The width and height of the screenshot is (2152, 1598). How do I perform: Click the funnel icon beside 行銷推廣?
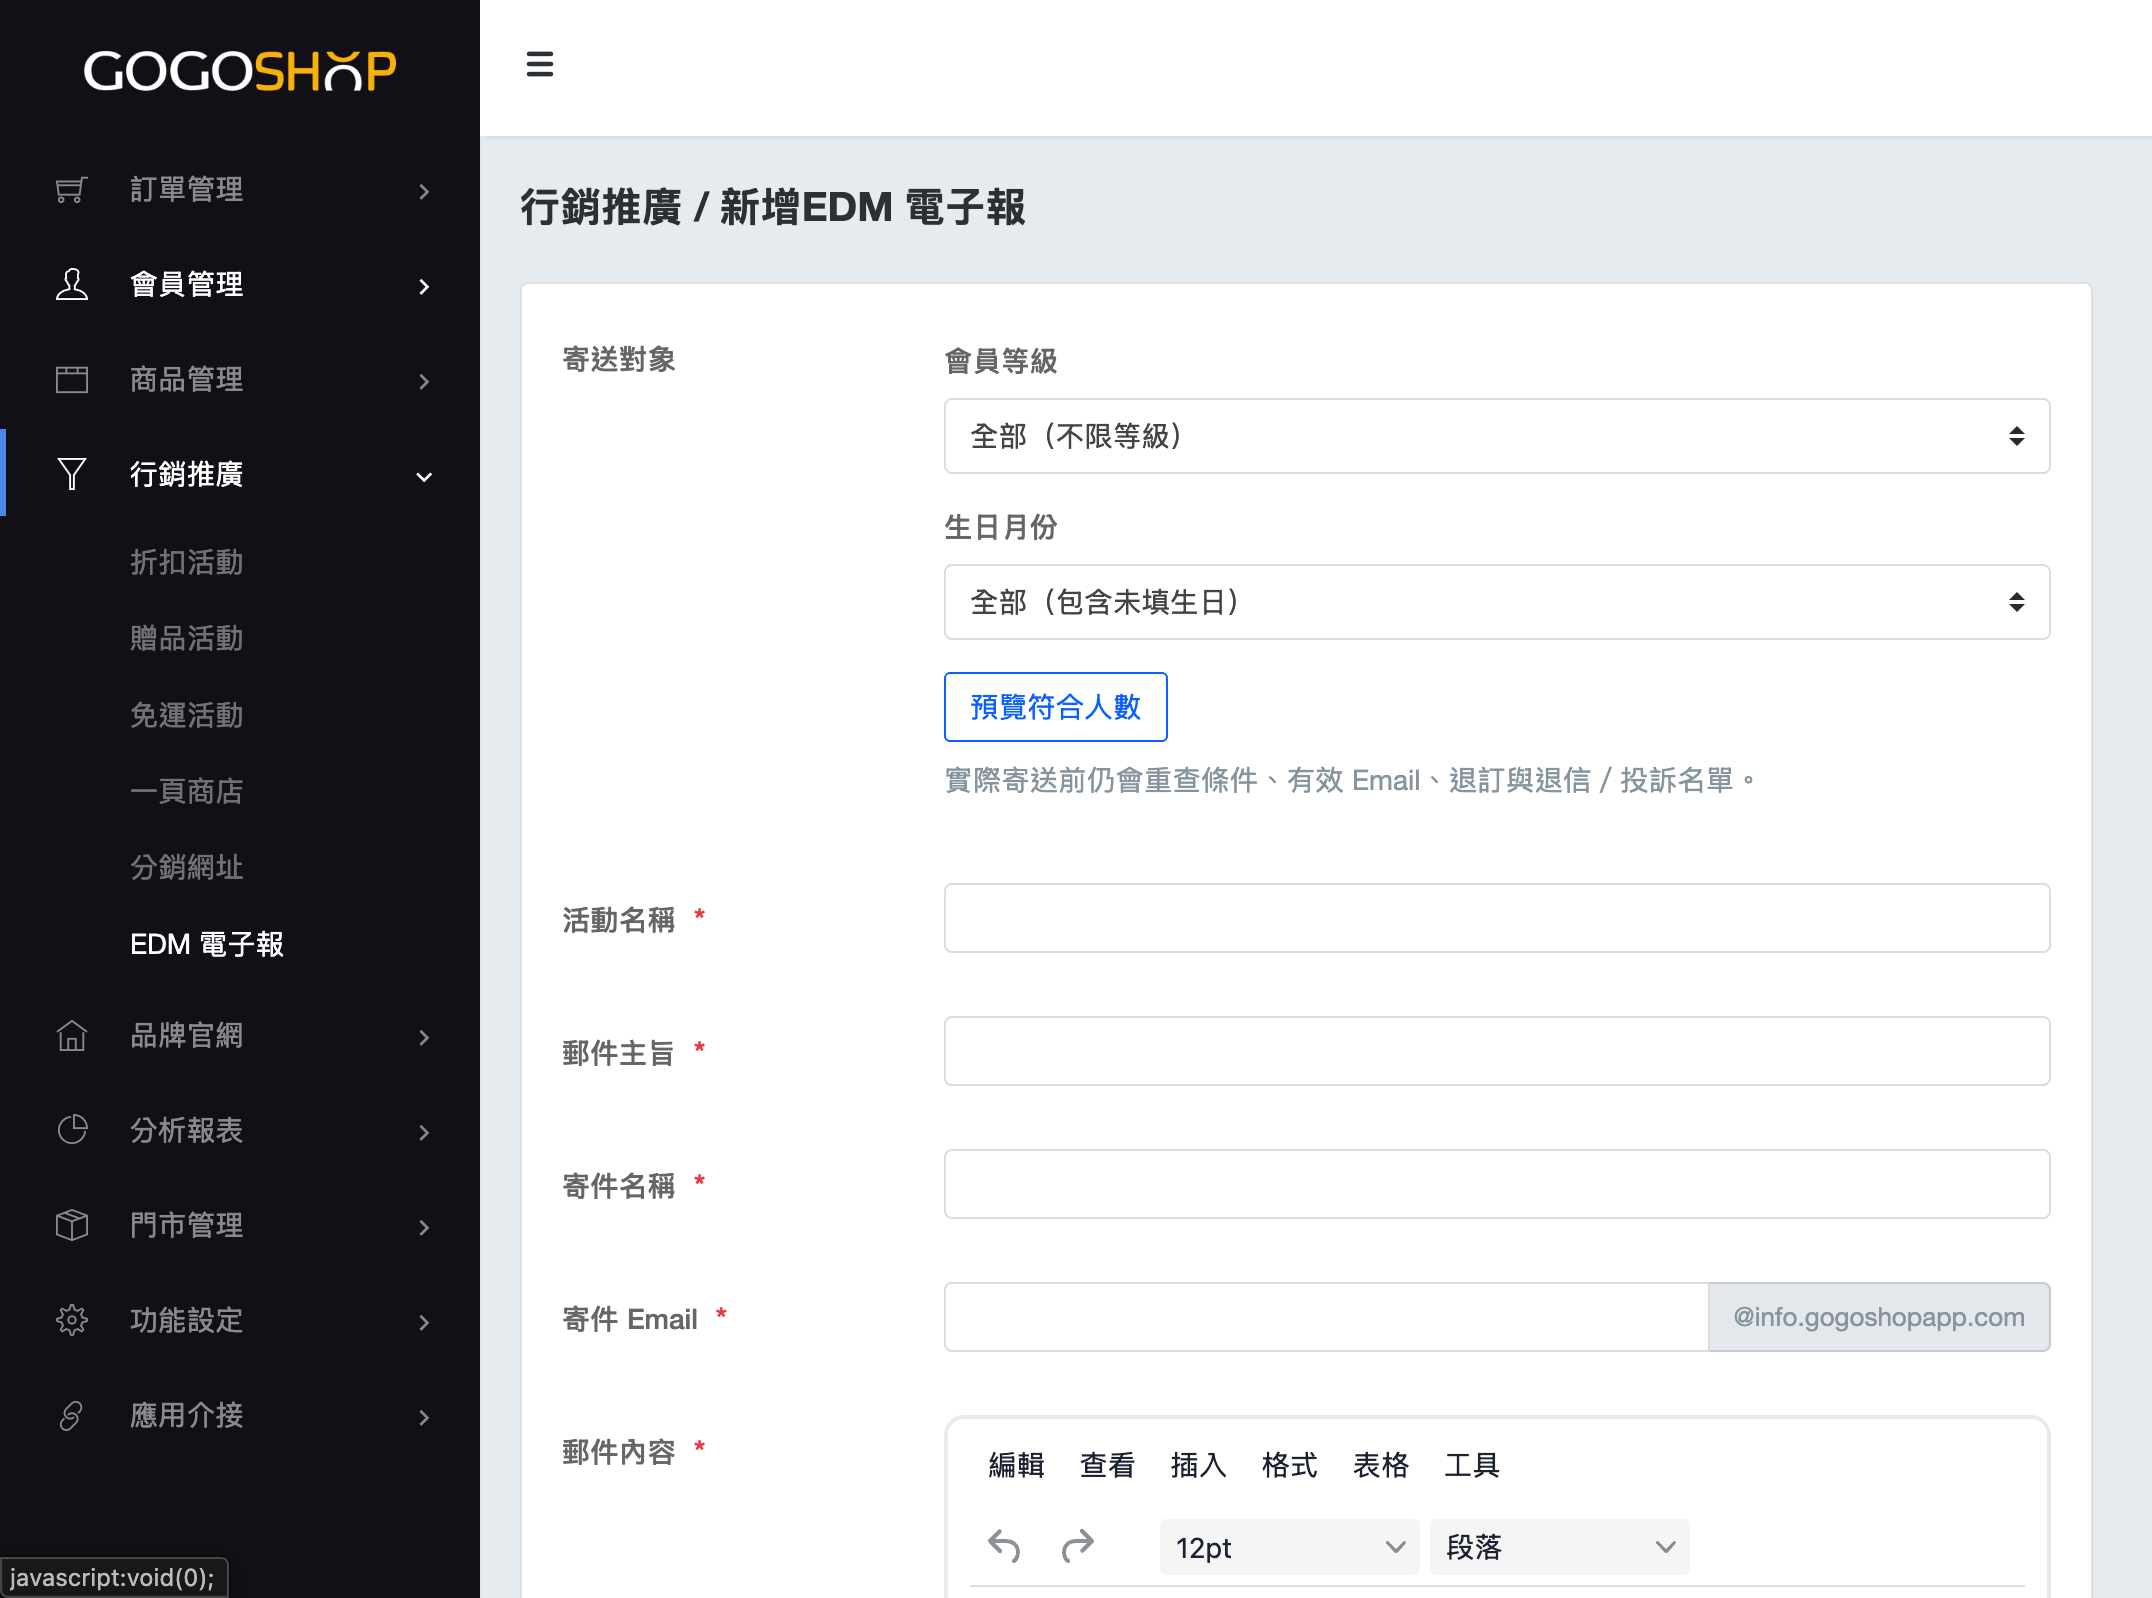coord(71,474)
